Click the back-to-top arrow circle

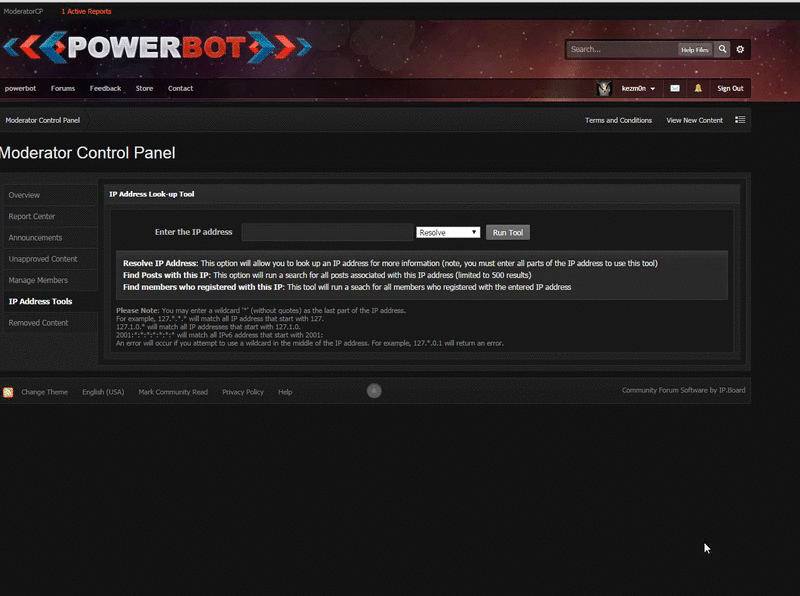point(374,391)
